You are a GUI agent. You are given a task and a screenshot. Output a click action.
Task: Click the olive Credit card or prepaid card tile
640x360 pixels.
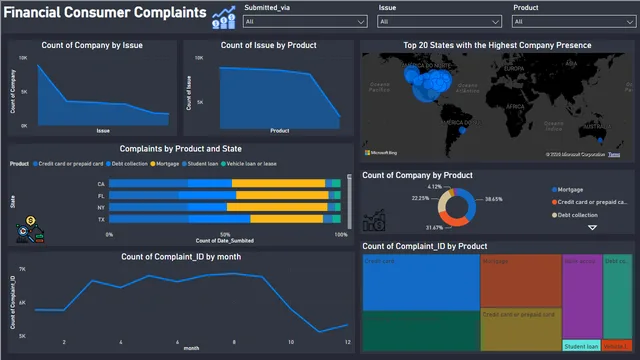pyautogui.click(x=521, y=330)
